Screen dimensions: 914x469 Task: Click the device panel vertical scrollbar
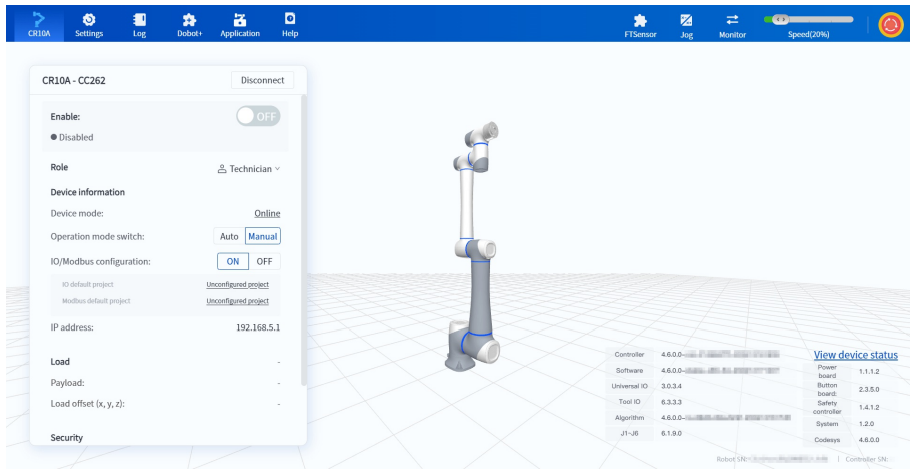303,240
